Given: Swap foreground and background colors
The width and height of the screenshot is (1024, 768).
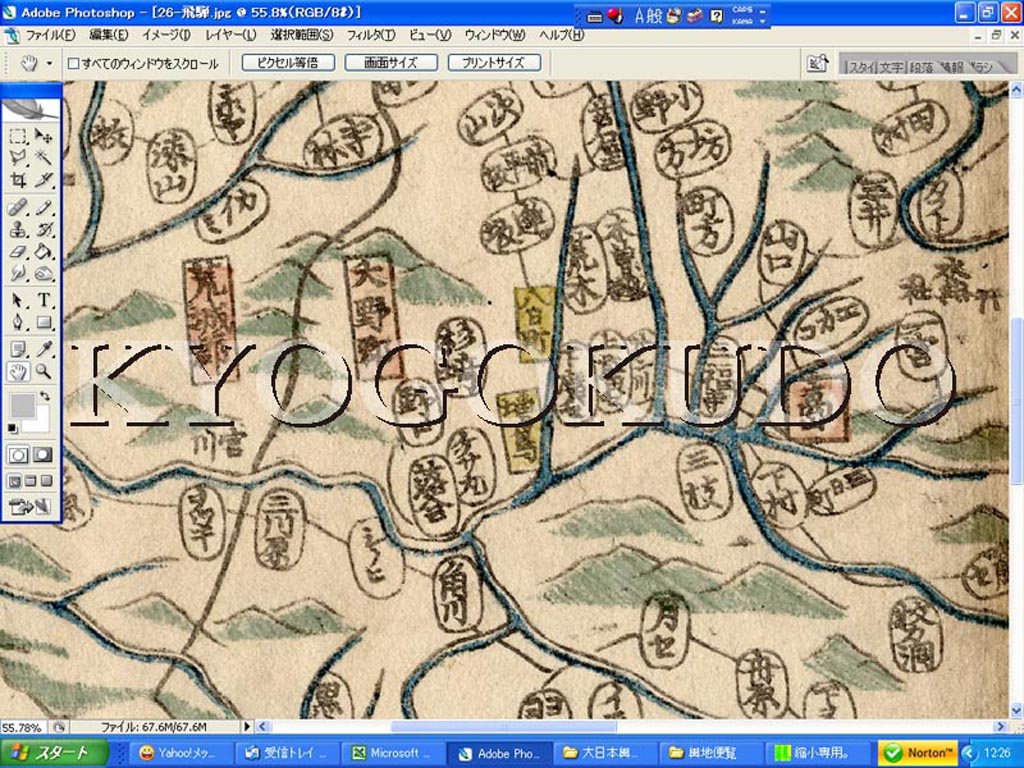Looking at the screenshot, I should coord(44,396).
